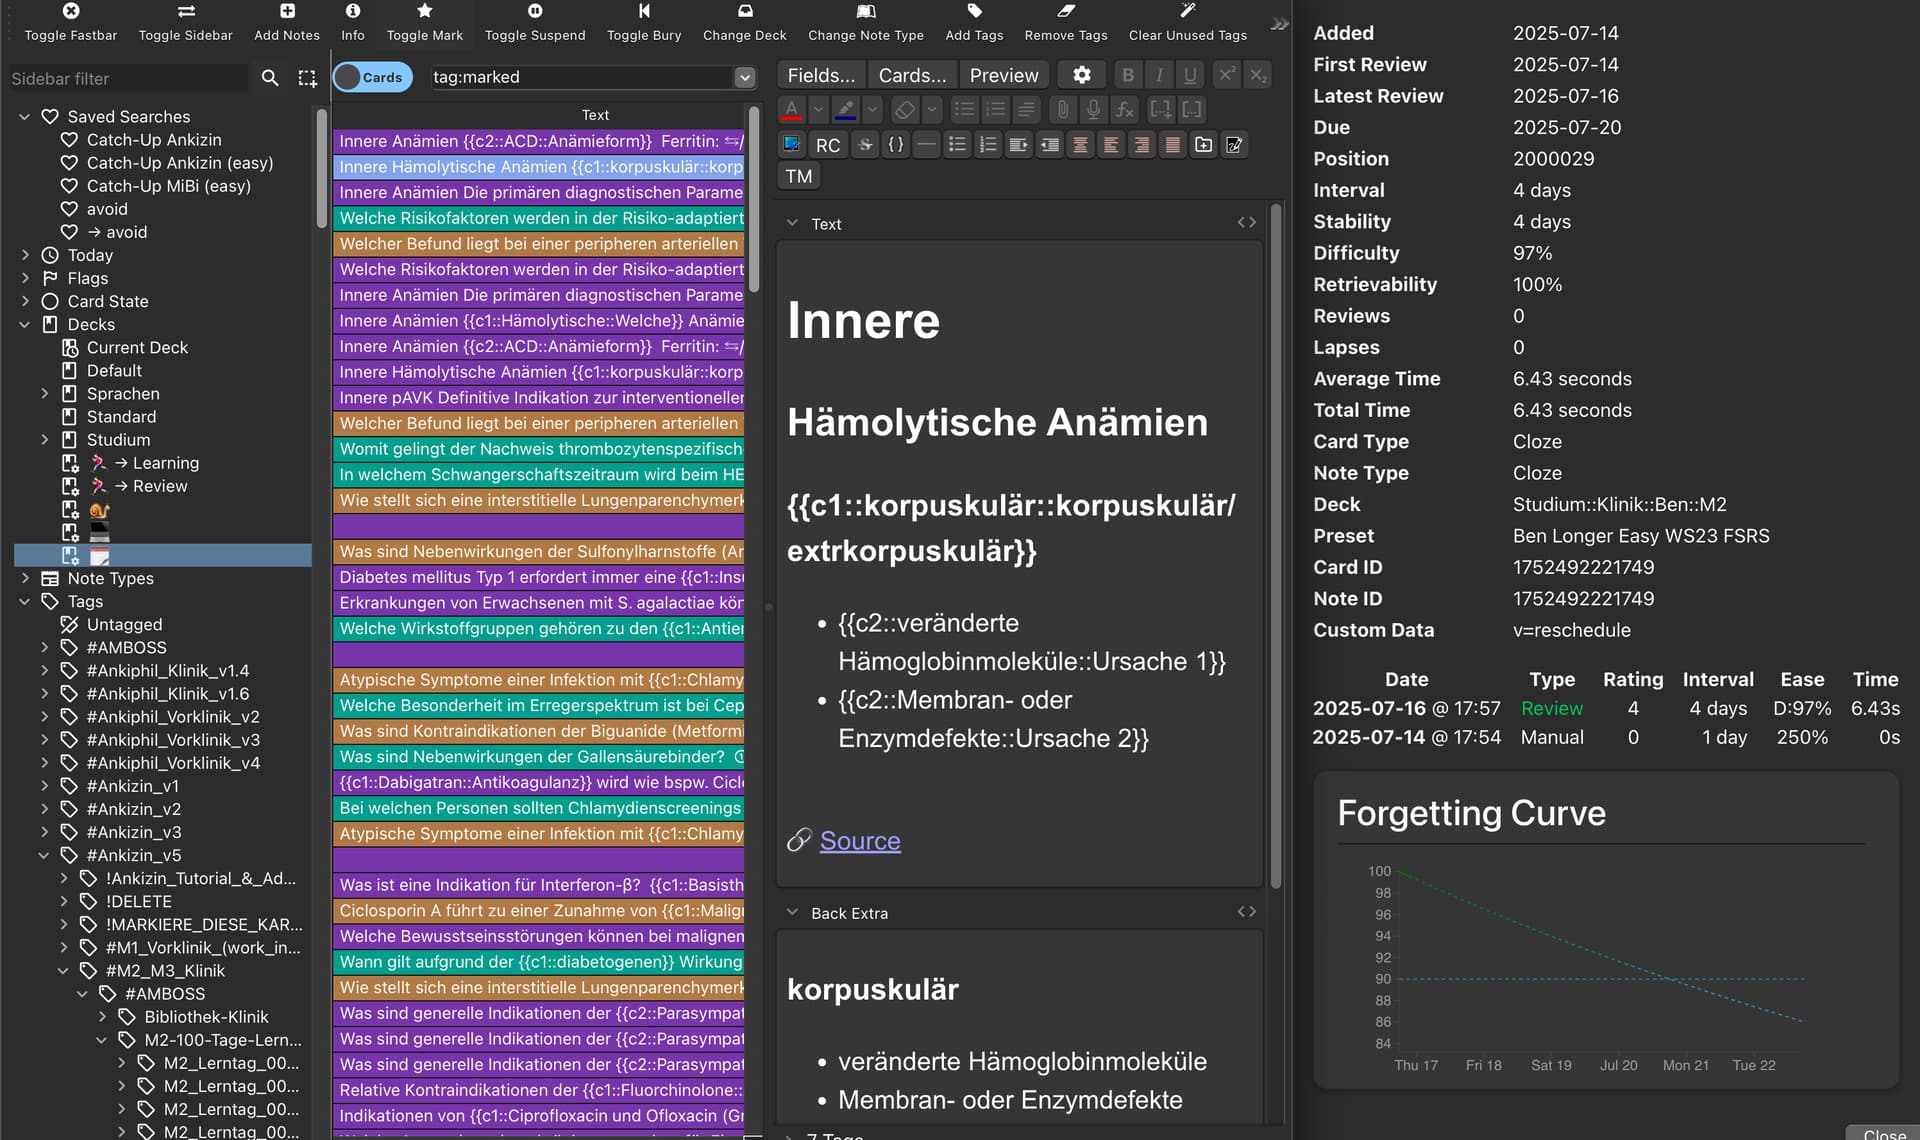Click the sidebar selection mode icon
Screen dimensions: 1920x1140
(307, 78)
